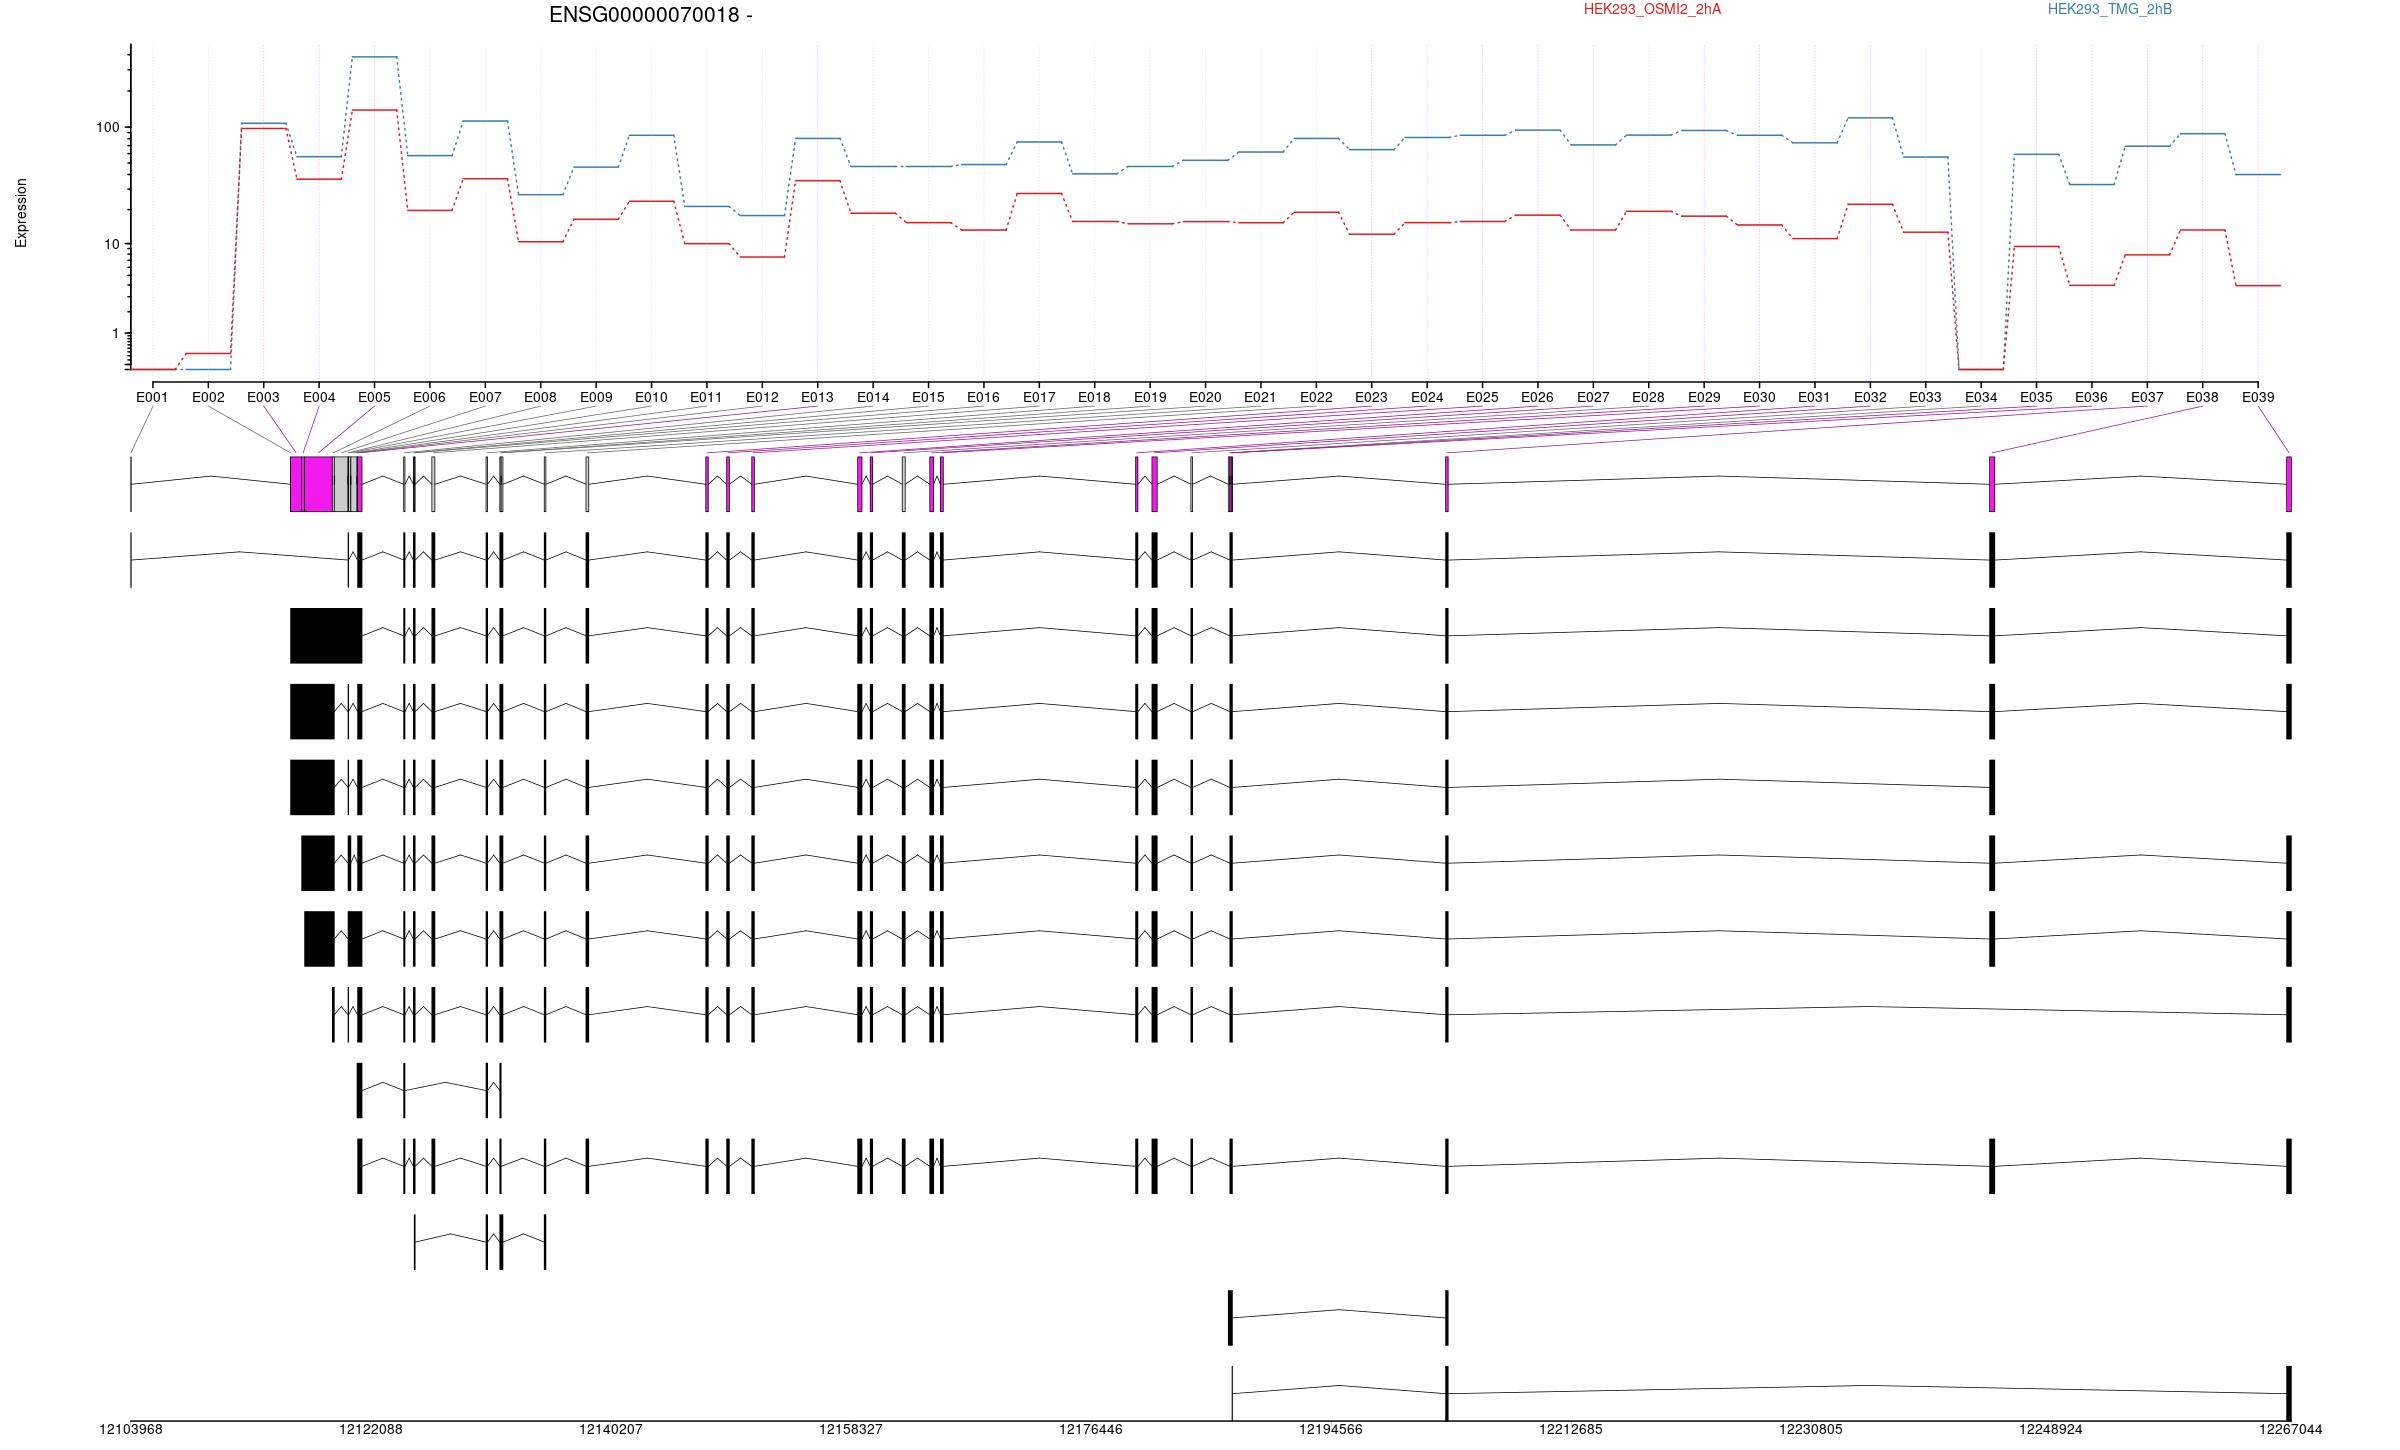This screenshot has height=1450, width=2400.
Task: Click genomic coordinate 12230805
Action: (x=1810, y=1429)
